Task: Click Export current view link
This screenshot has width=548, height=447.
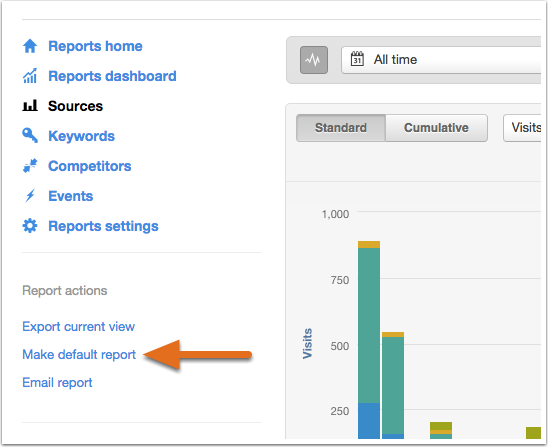Action: point(78,326)
